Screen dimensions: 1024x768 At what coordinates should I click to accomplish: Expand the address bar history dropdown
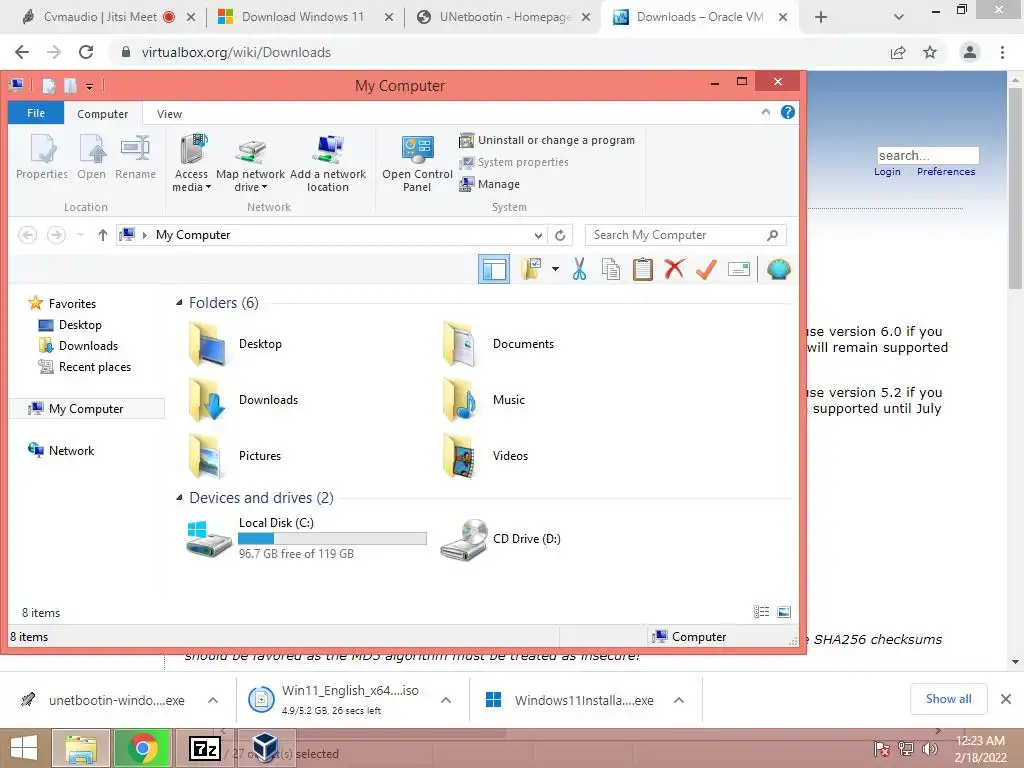538,235
